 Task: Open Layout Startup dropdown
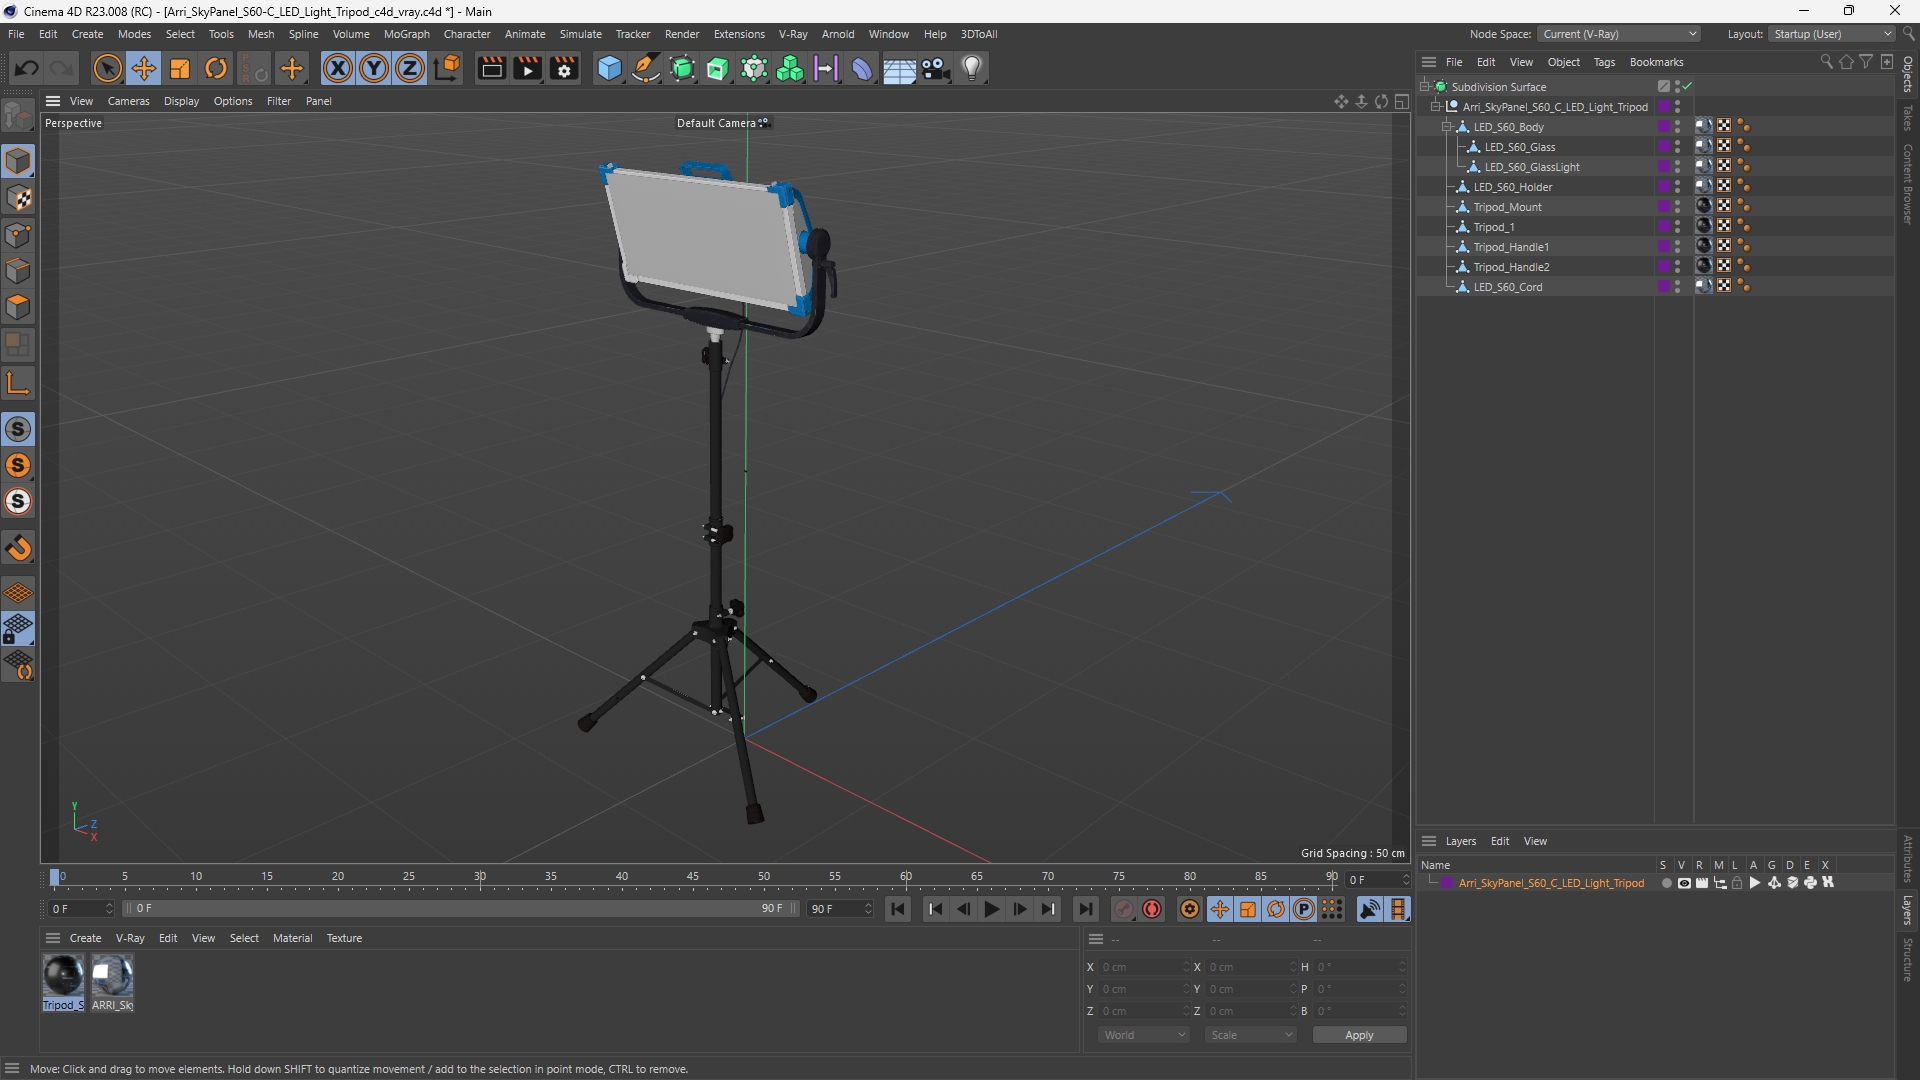1833,34
